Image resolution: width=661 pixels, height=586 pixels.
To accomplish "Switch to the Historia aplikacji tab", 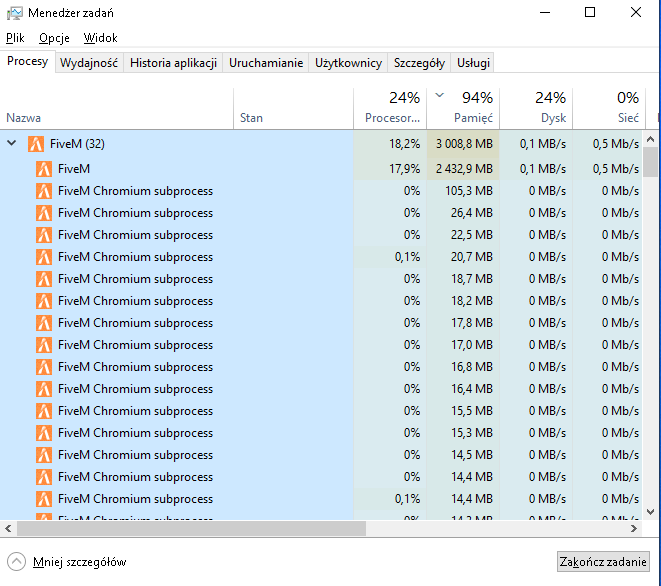I will tap(173, 63).
